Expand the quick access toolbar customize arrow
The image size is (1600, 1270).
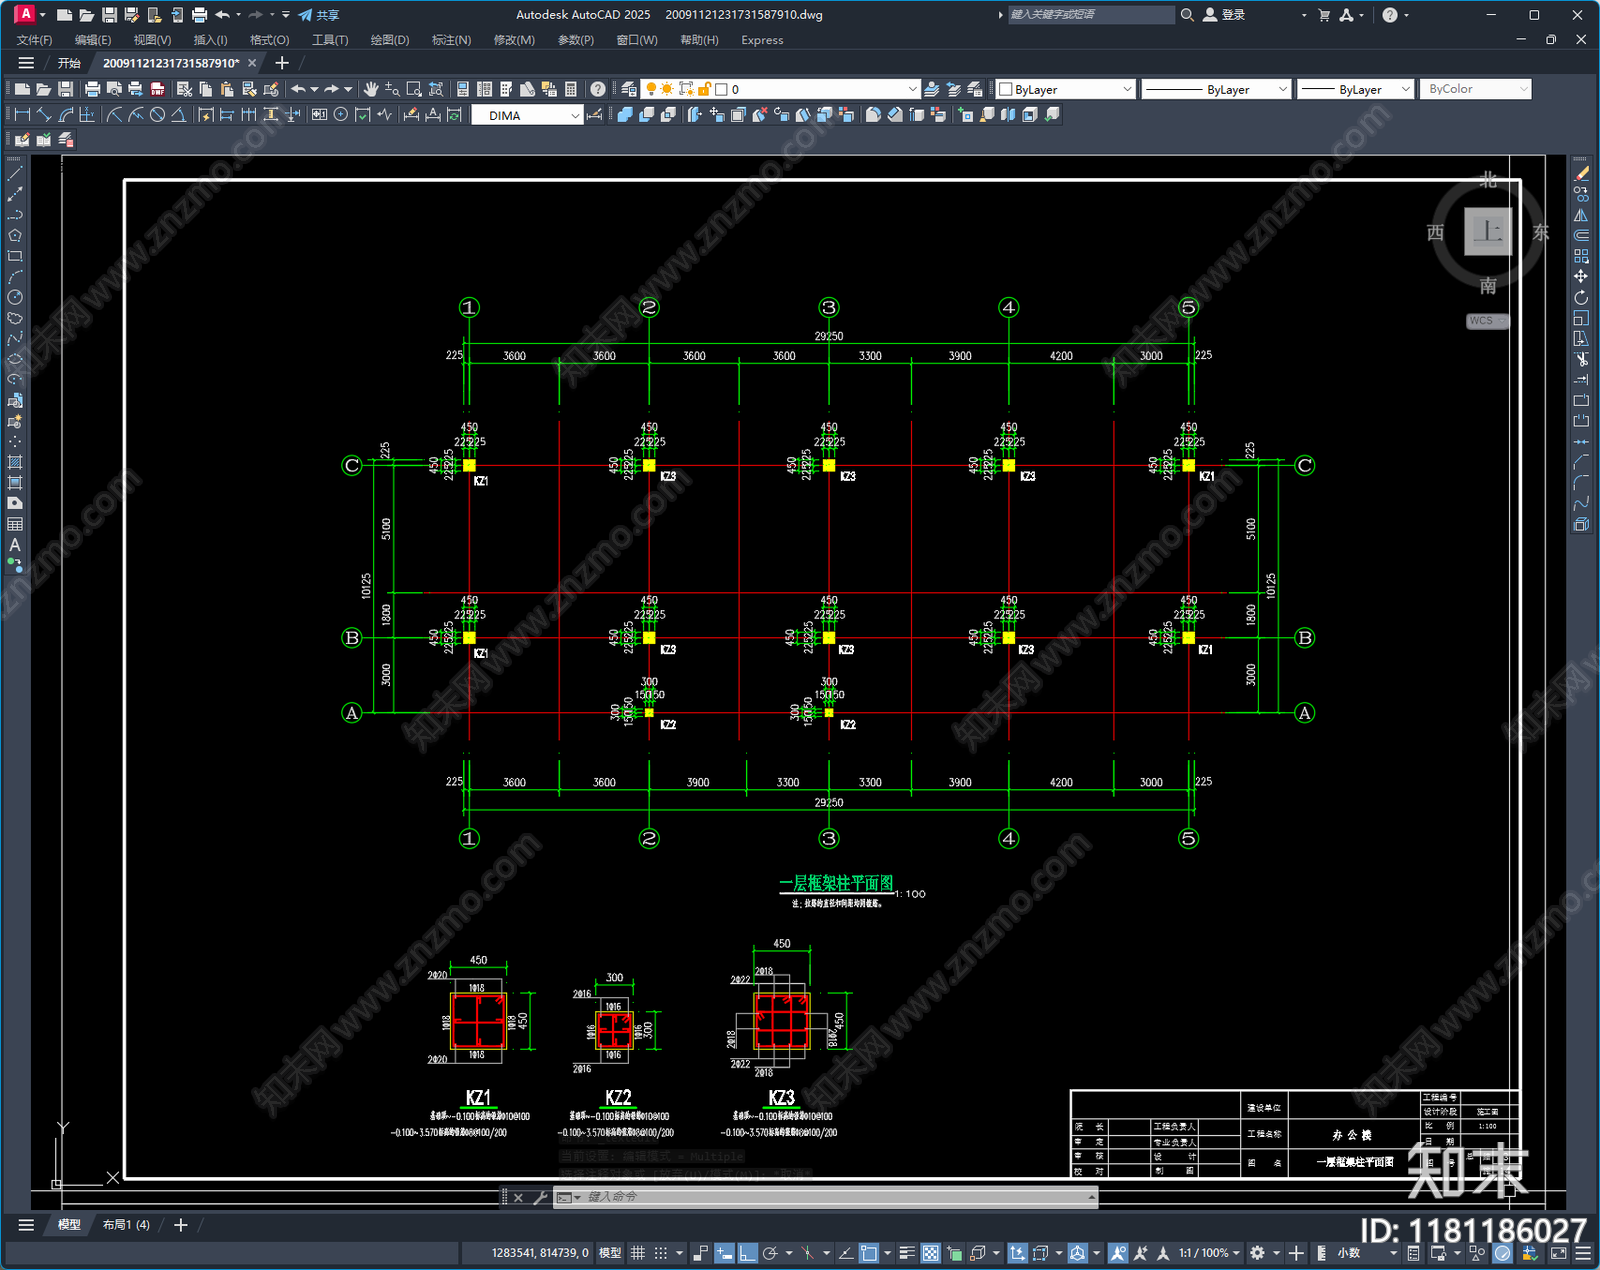(x=286, y=15)
